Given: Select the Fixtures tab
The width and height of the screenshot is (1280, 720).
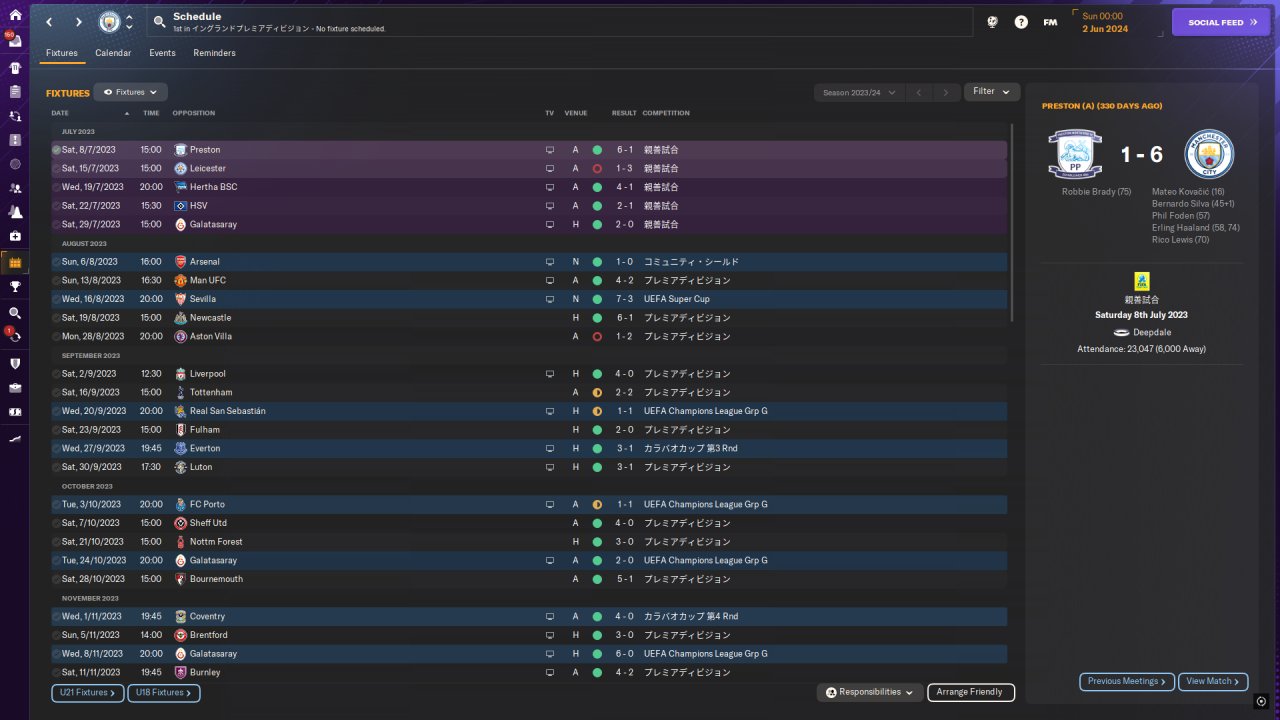Looking at the screenshot, I should [62, 53].
